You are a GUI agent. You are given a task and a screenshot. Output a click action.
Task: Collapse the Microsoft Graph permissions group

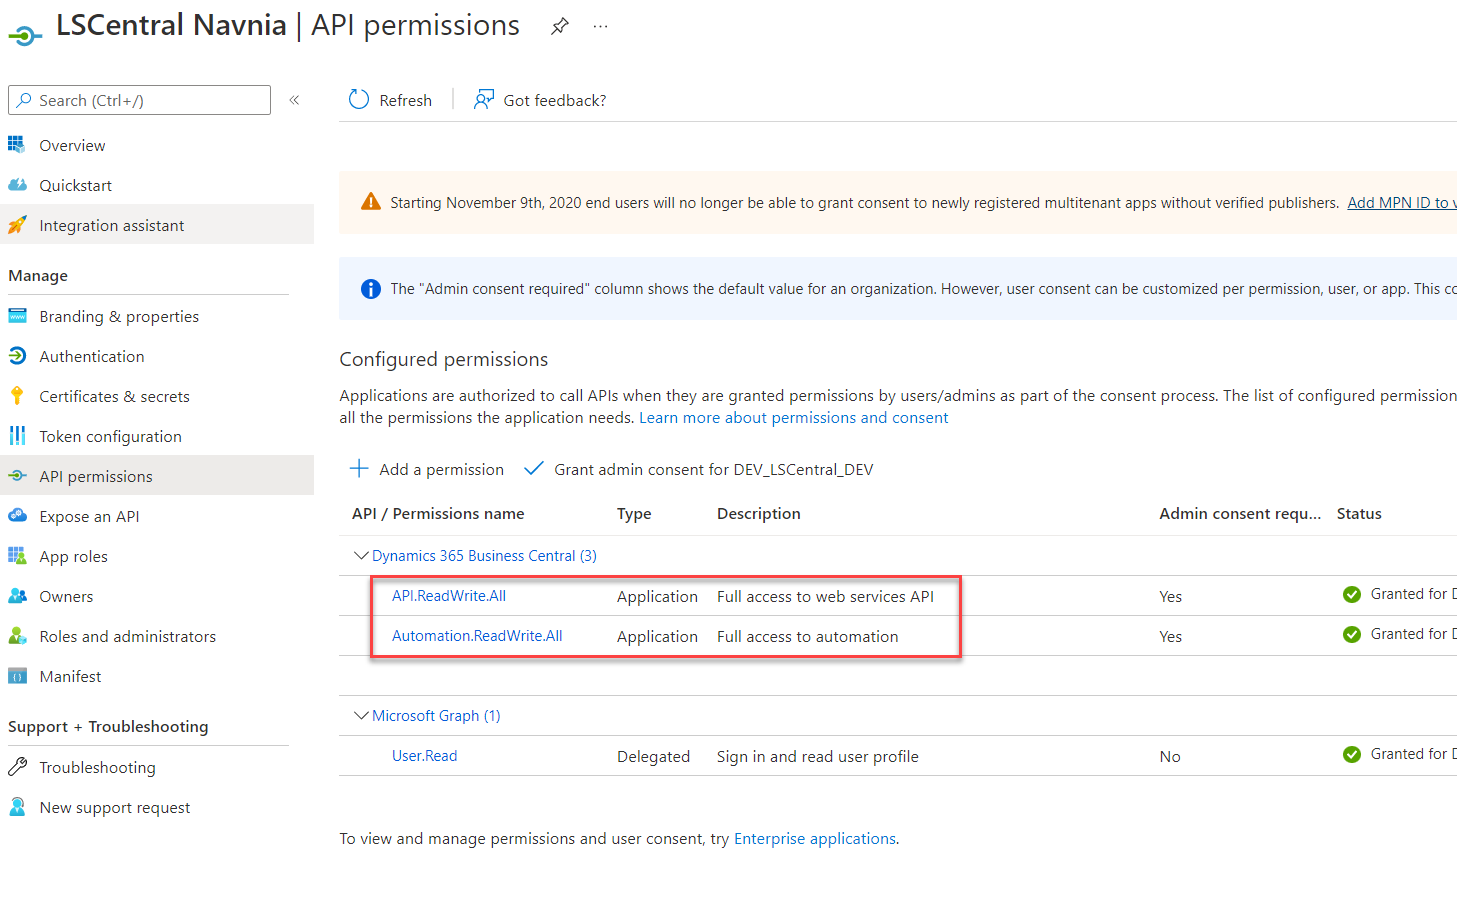pyautogui.click(x=361, y=716)
